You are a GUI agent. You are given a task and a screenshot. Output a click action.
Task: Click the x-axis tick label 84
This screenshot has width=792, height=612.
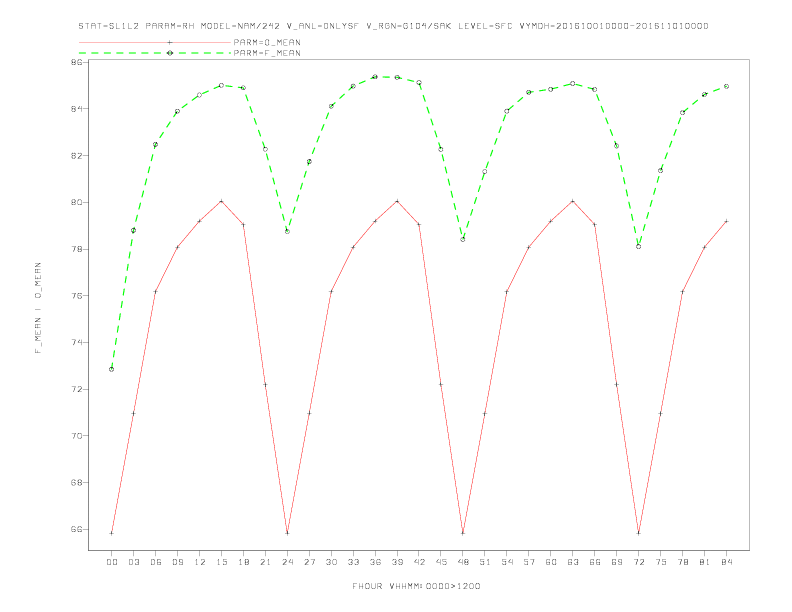click(726, 562)
